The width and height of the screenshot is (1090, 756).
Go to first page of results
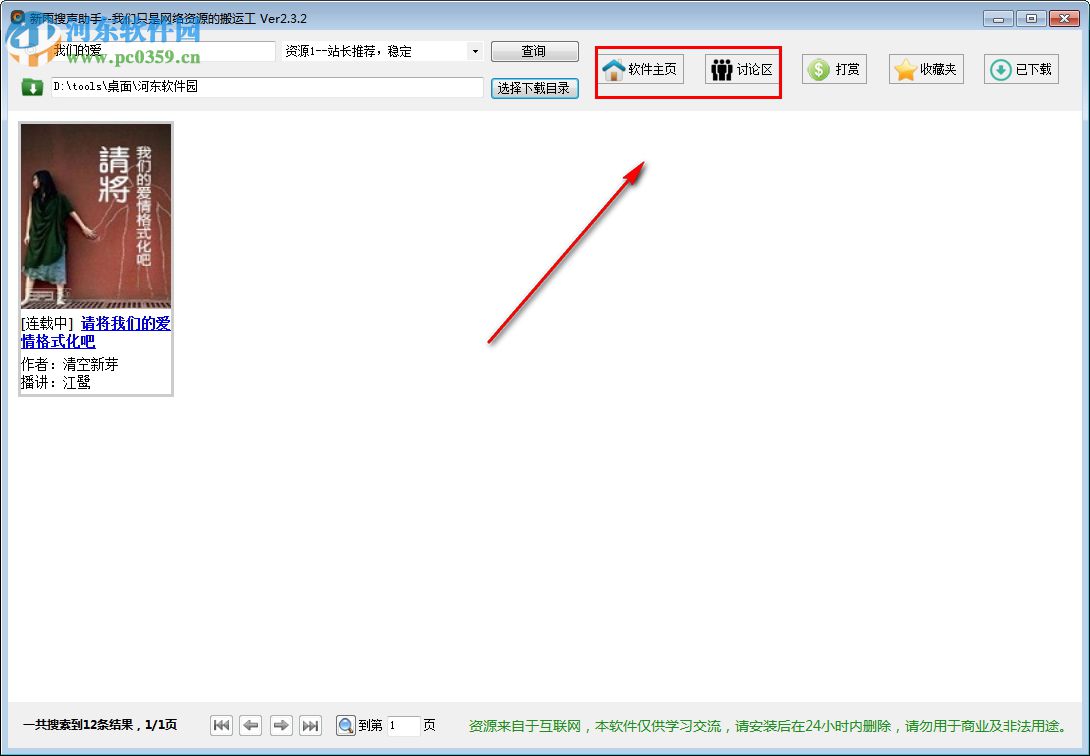coord(221,725)
